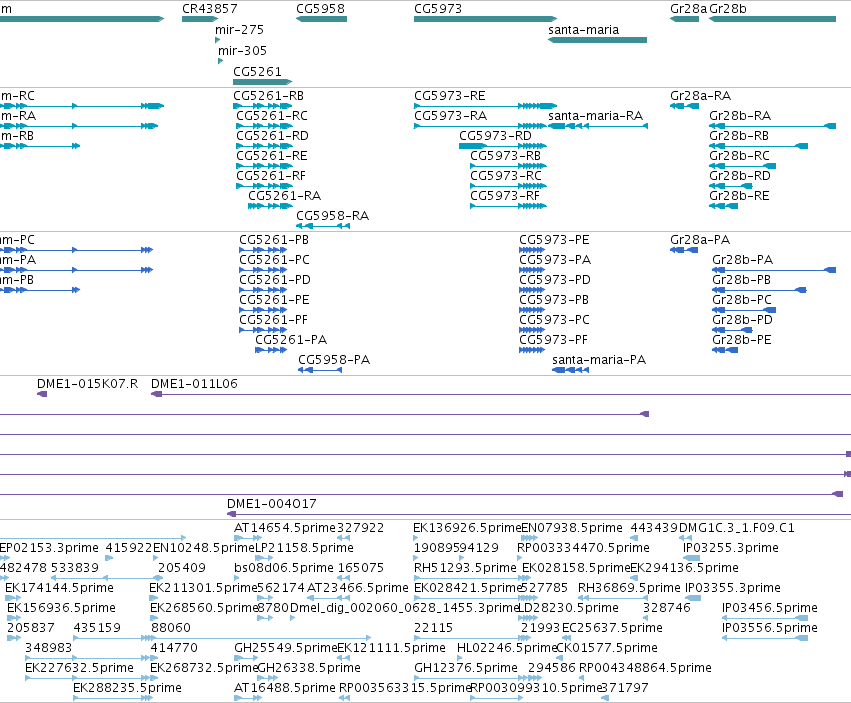The width and height of the screenshot is (851, 703).
Task: Click transcript CG5261-RF label
Action: click(x=271, y=176)
